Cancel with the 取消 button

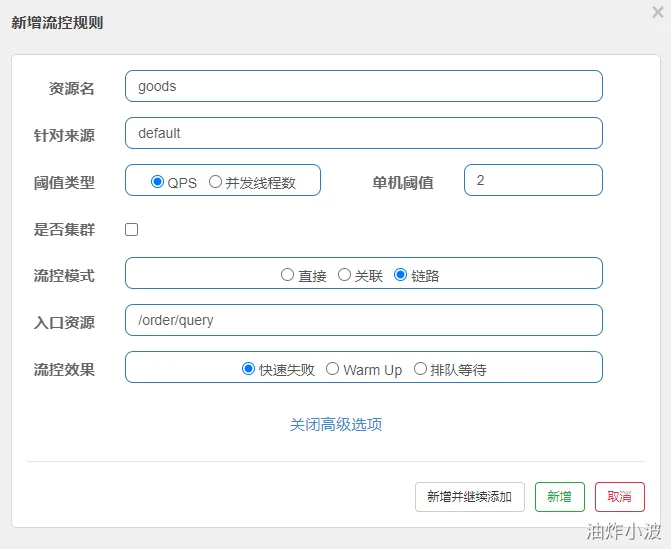tap(619, 497)
